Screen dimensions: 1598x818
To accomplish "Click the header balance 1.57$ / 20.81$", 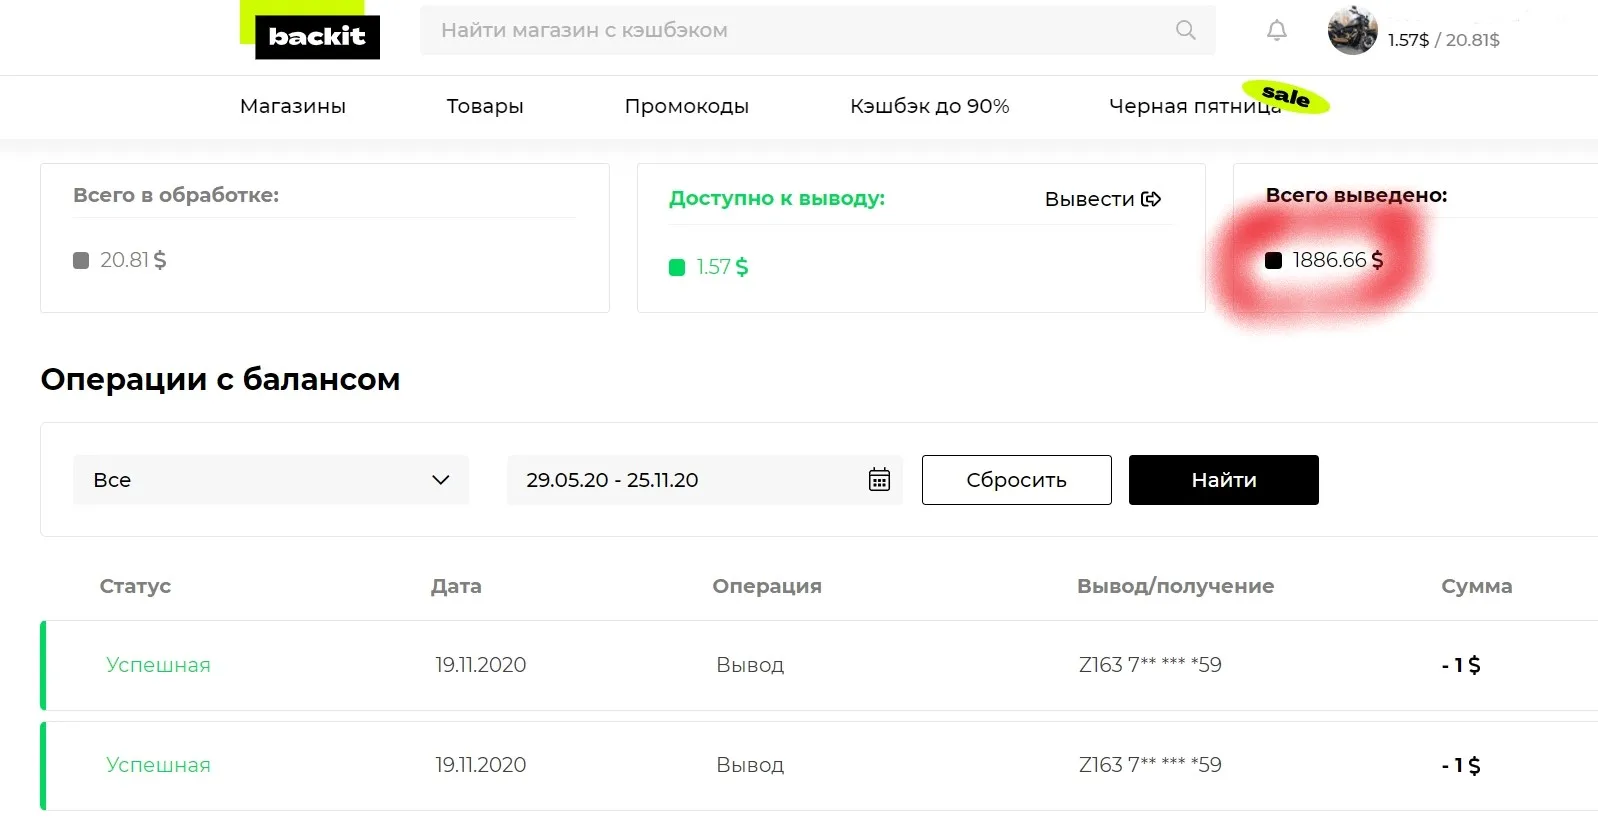I will click(x=1443, y=40).
